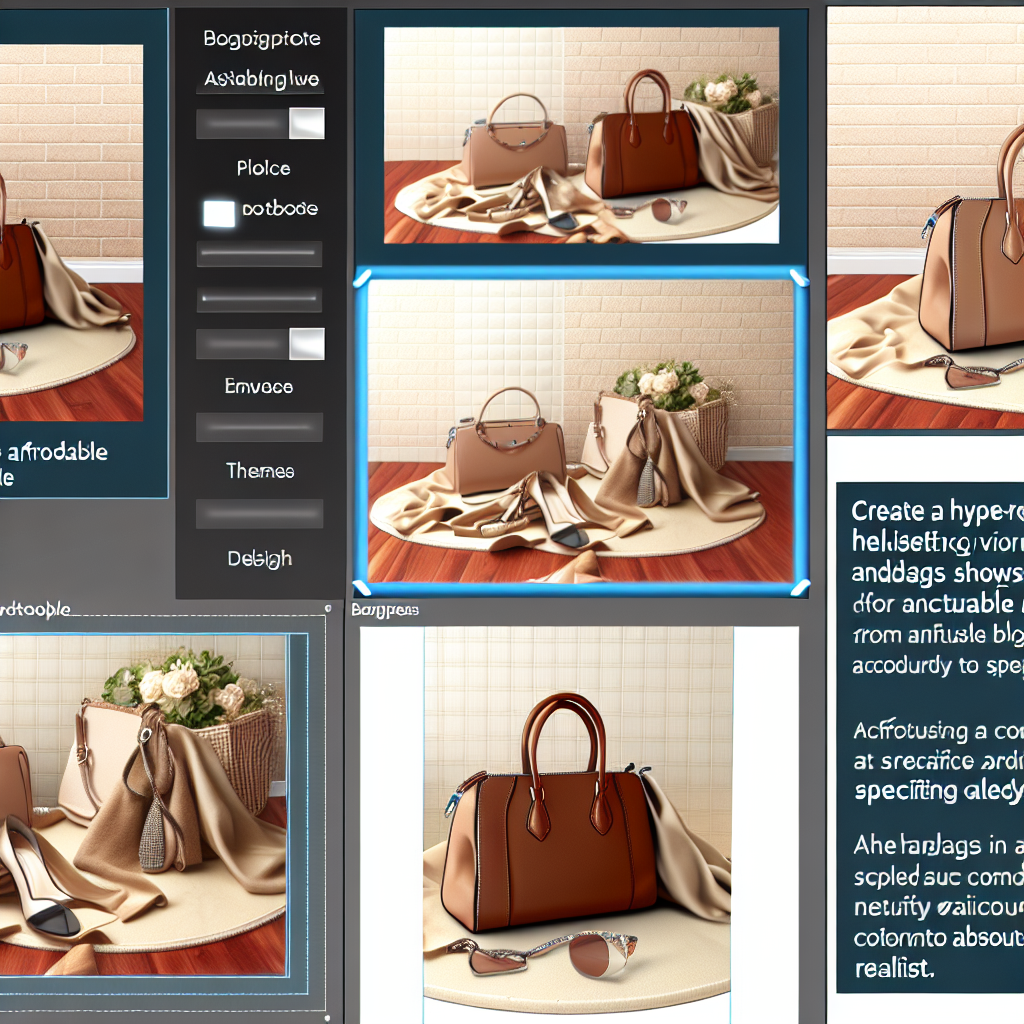Select the 'Debigh' option at the sidebar bottom
The width and height of the screenshot is (1024, 1024).
[259, 559]
